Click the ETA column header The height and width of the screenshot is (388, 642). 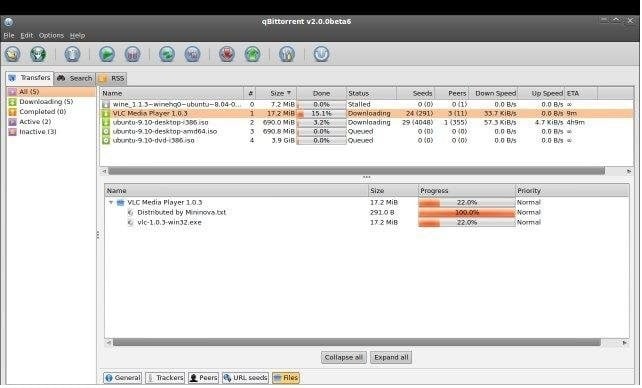coord(581,93)
